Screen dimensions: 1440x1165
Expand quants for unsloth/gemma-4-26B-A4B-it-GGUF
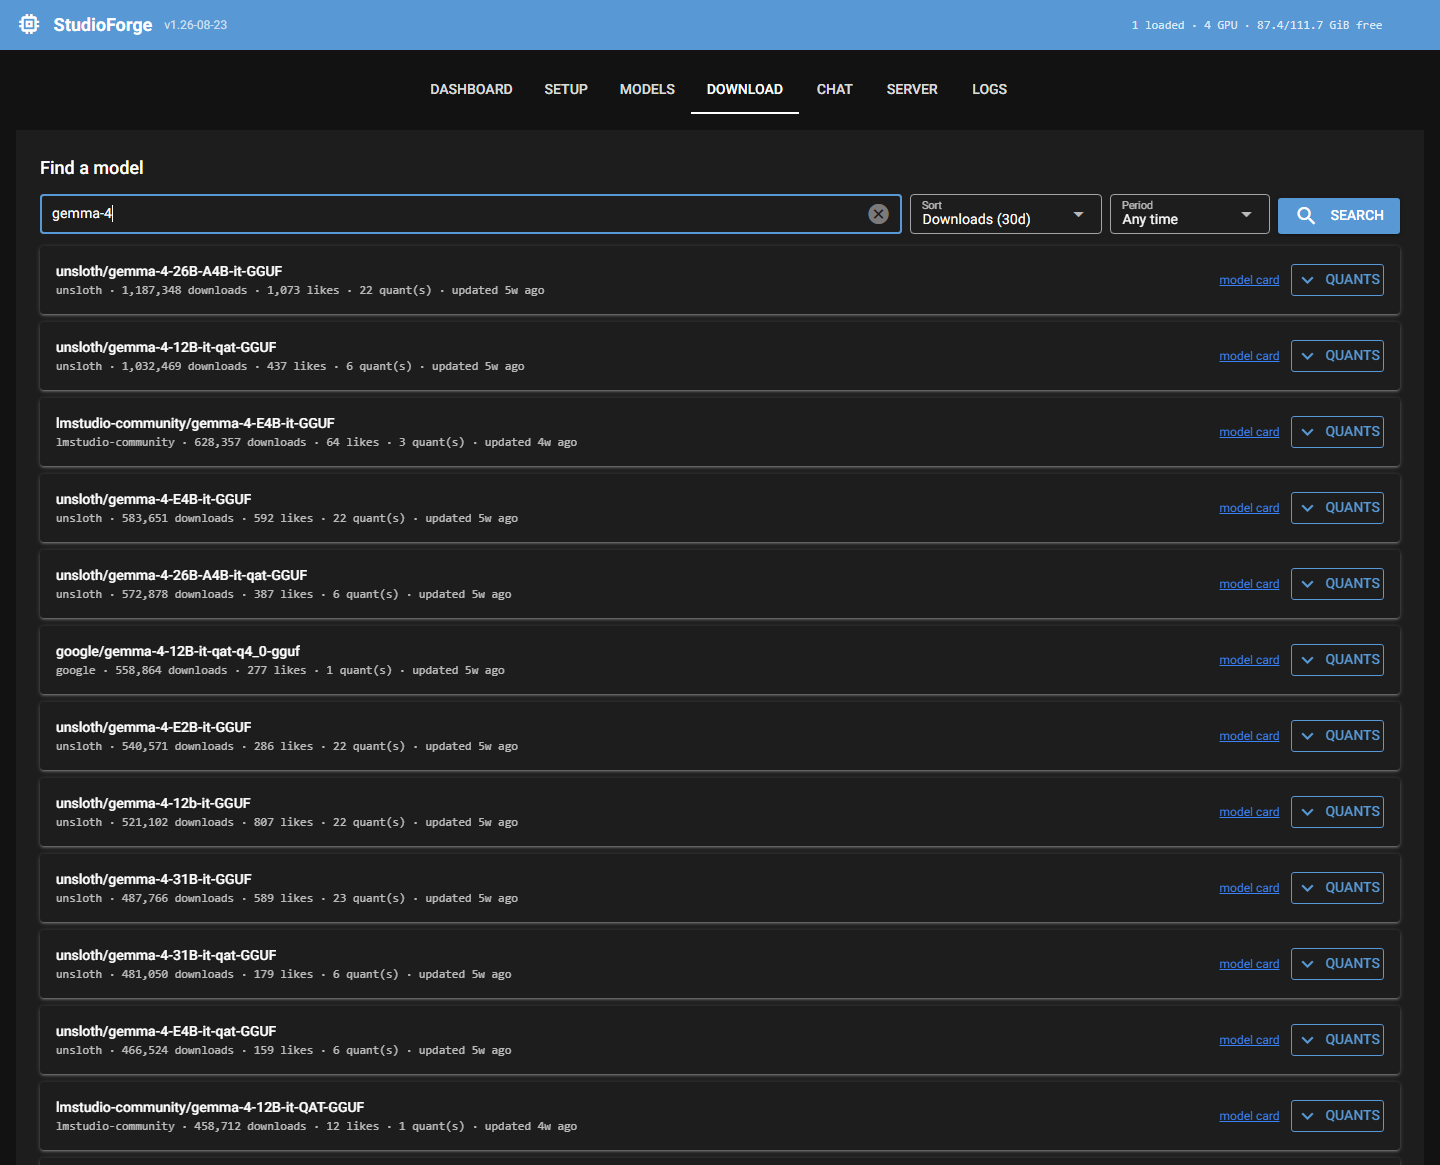[x=1337, y=280]
